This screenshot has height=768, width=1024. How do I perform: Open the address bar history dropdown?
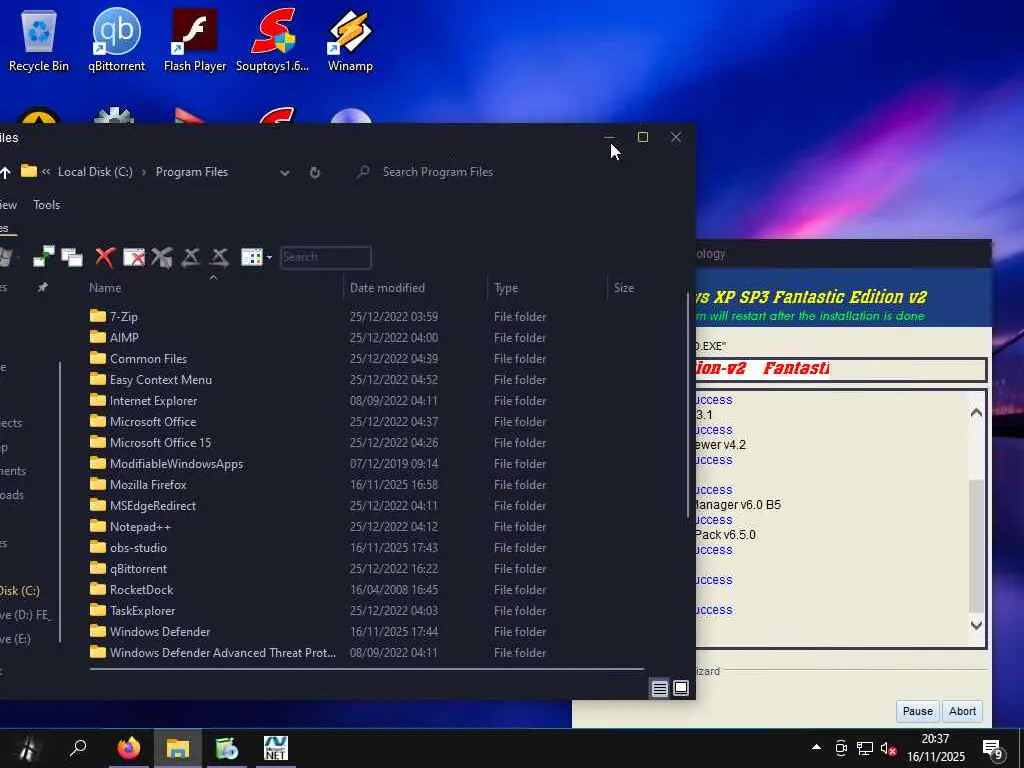[285, 172]
